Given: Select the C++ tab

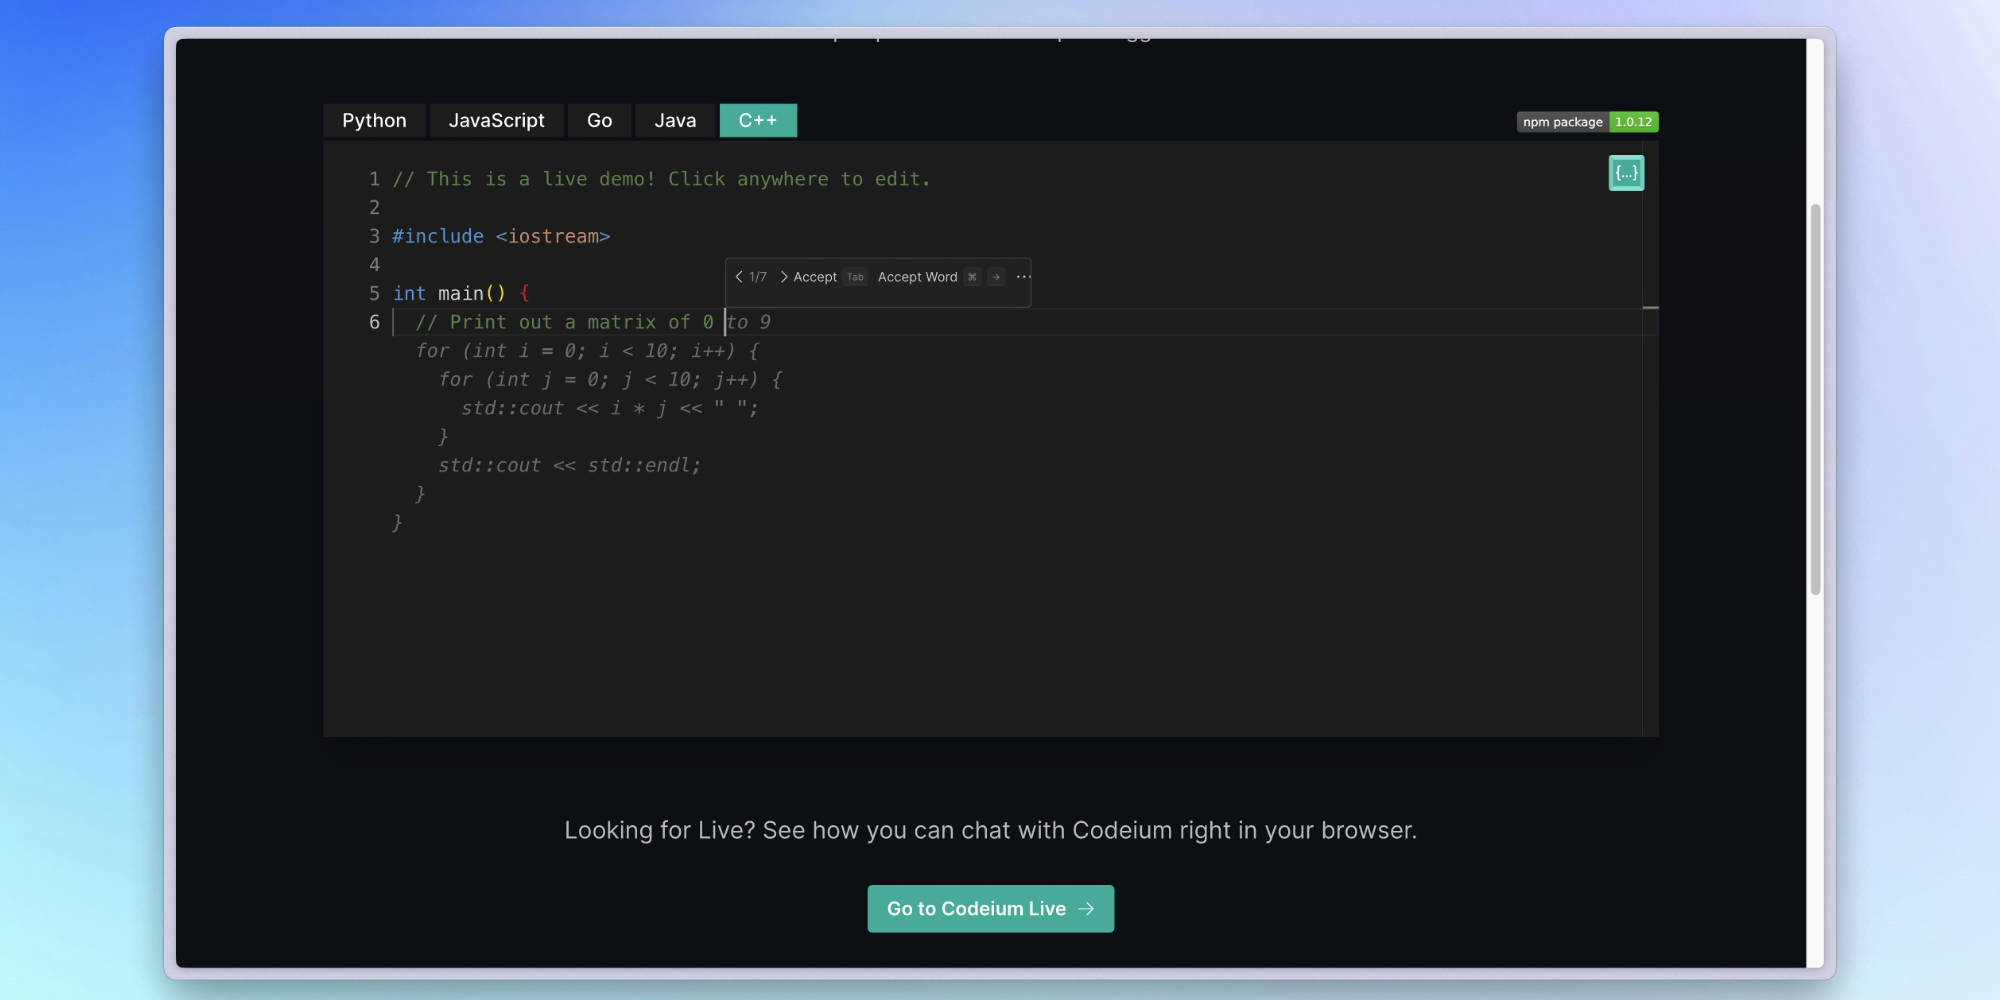Looking at the screenshot, I should click(758, 121).
